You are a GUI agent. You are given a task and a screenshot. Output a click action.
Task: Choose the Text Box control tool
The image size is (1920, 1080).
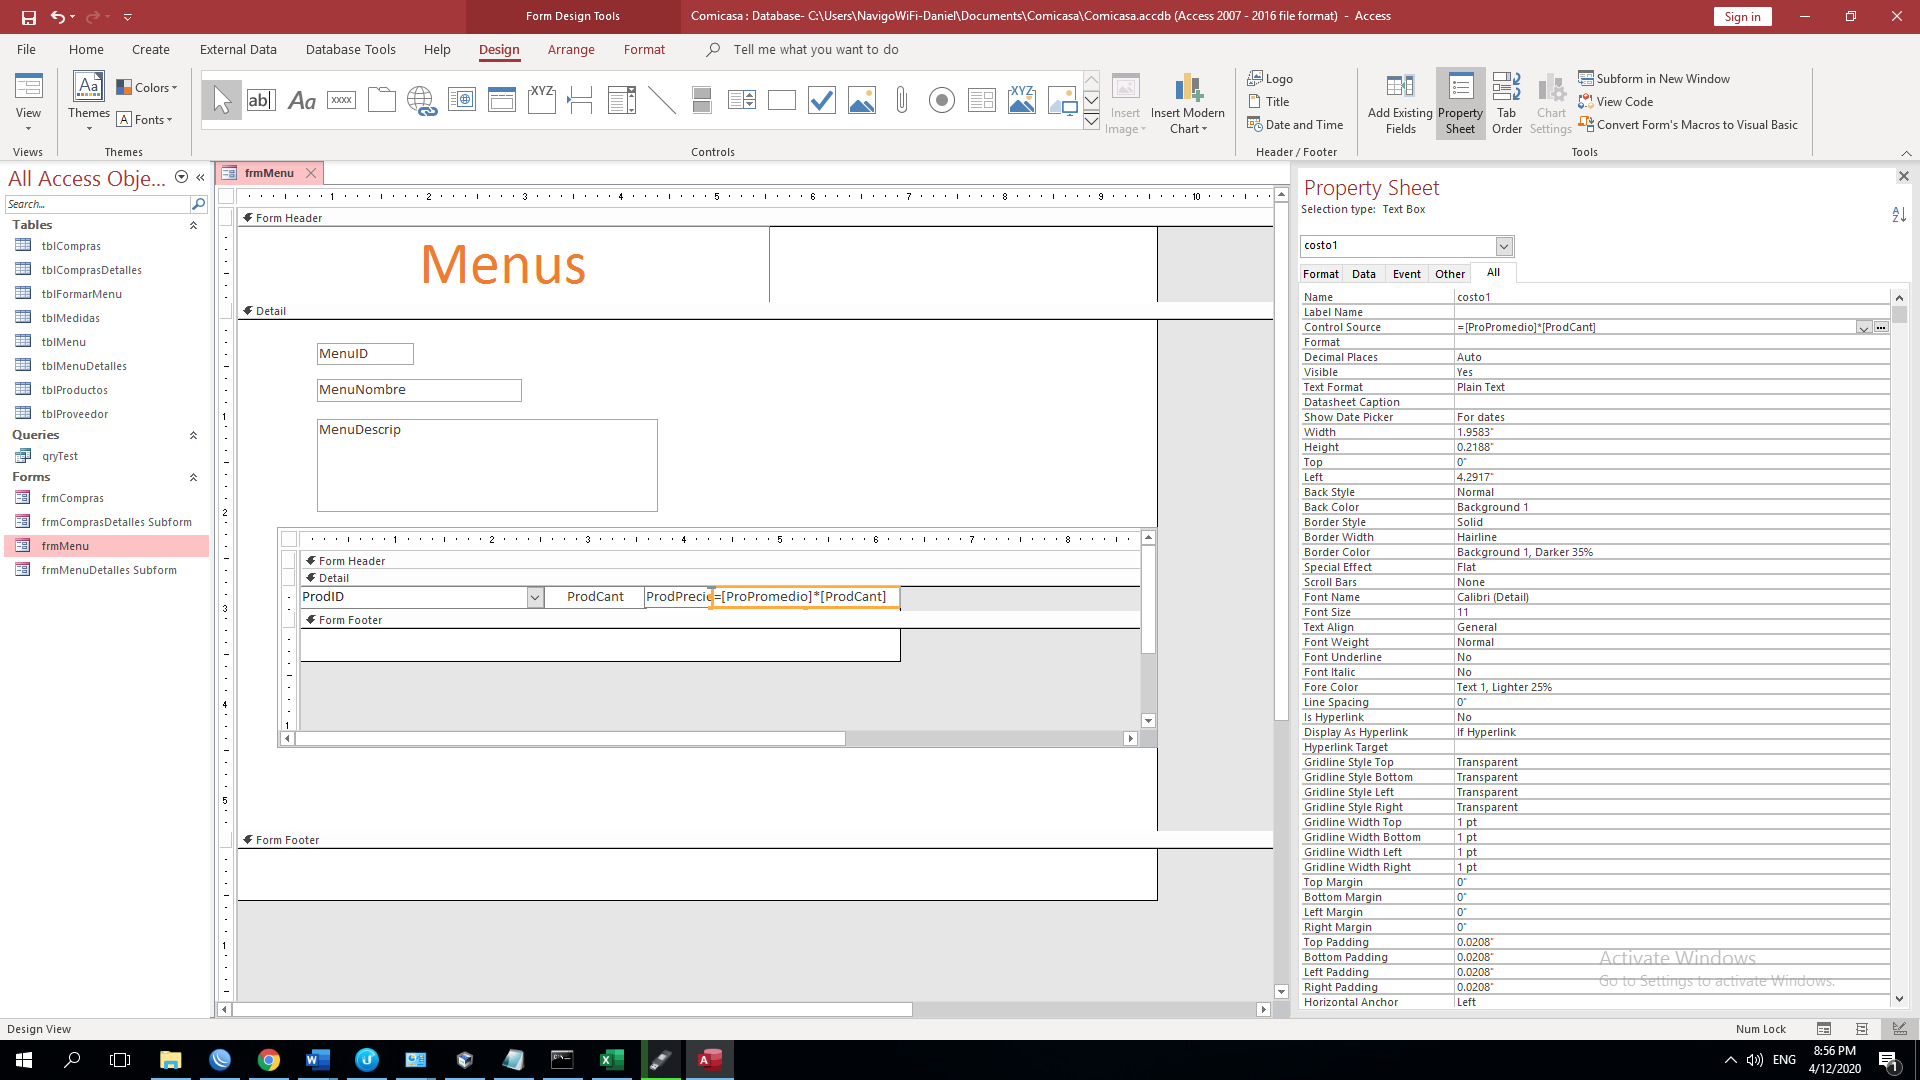click(x=261, y=100)
